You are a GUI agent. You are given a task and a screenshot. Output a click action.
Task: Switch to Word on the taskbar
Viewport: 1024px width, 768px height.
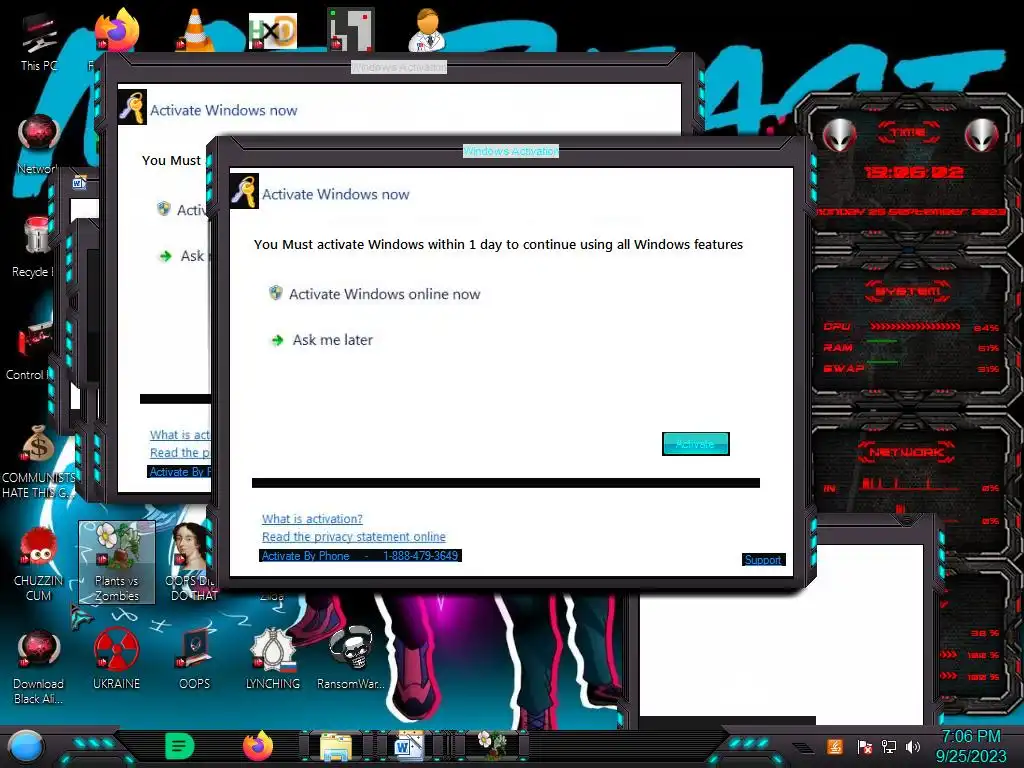pos(409,746)
